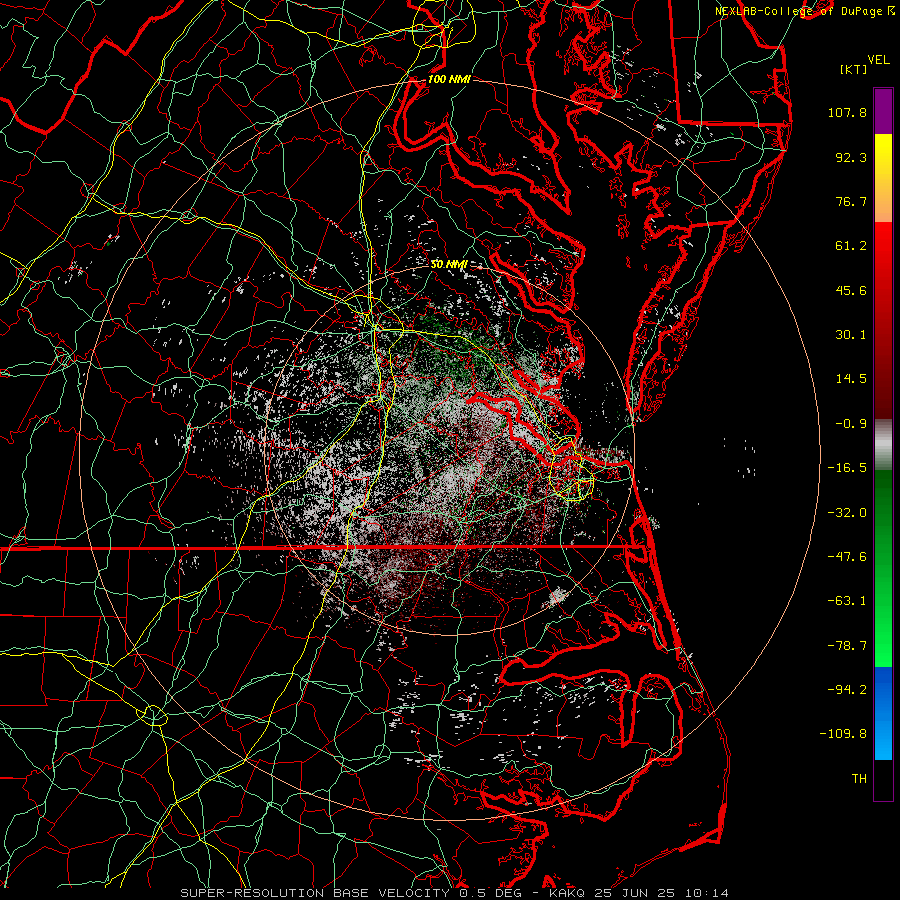Click the 107.8 legend value
900x900 pixels.
[847, 112]
